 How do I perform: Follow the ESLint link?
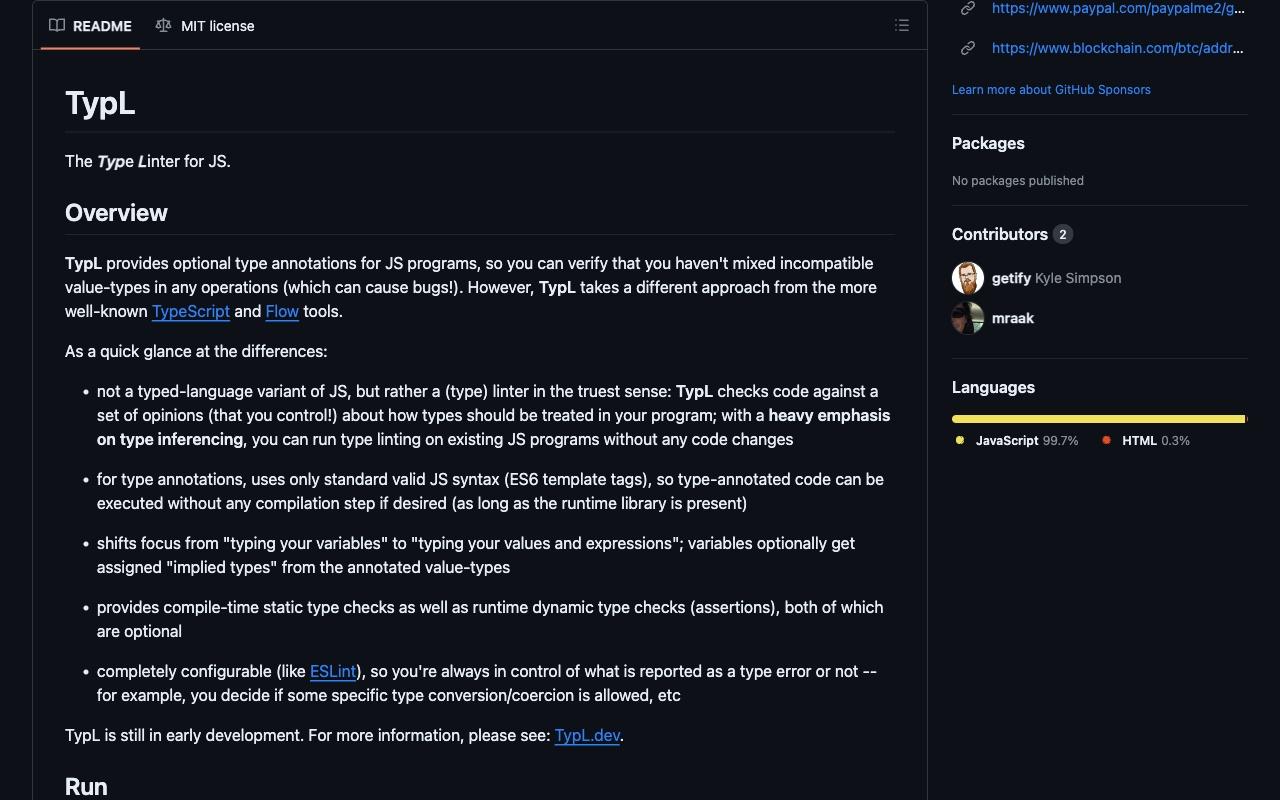coord(333,671)
